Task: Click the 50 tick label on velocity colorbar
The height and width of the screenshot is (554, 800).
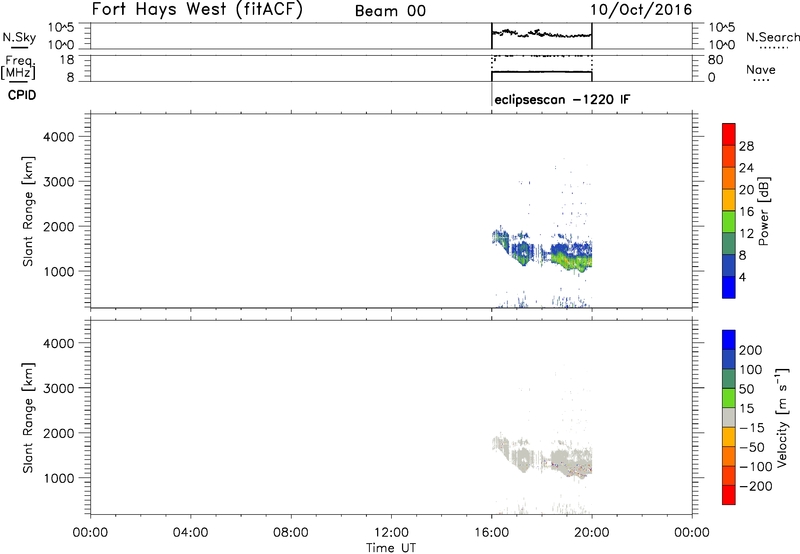Action: point(746,389)
